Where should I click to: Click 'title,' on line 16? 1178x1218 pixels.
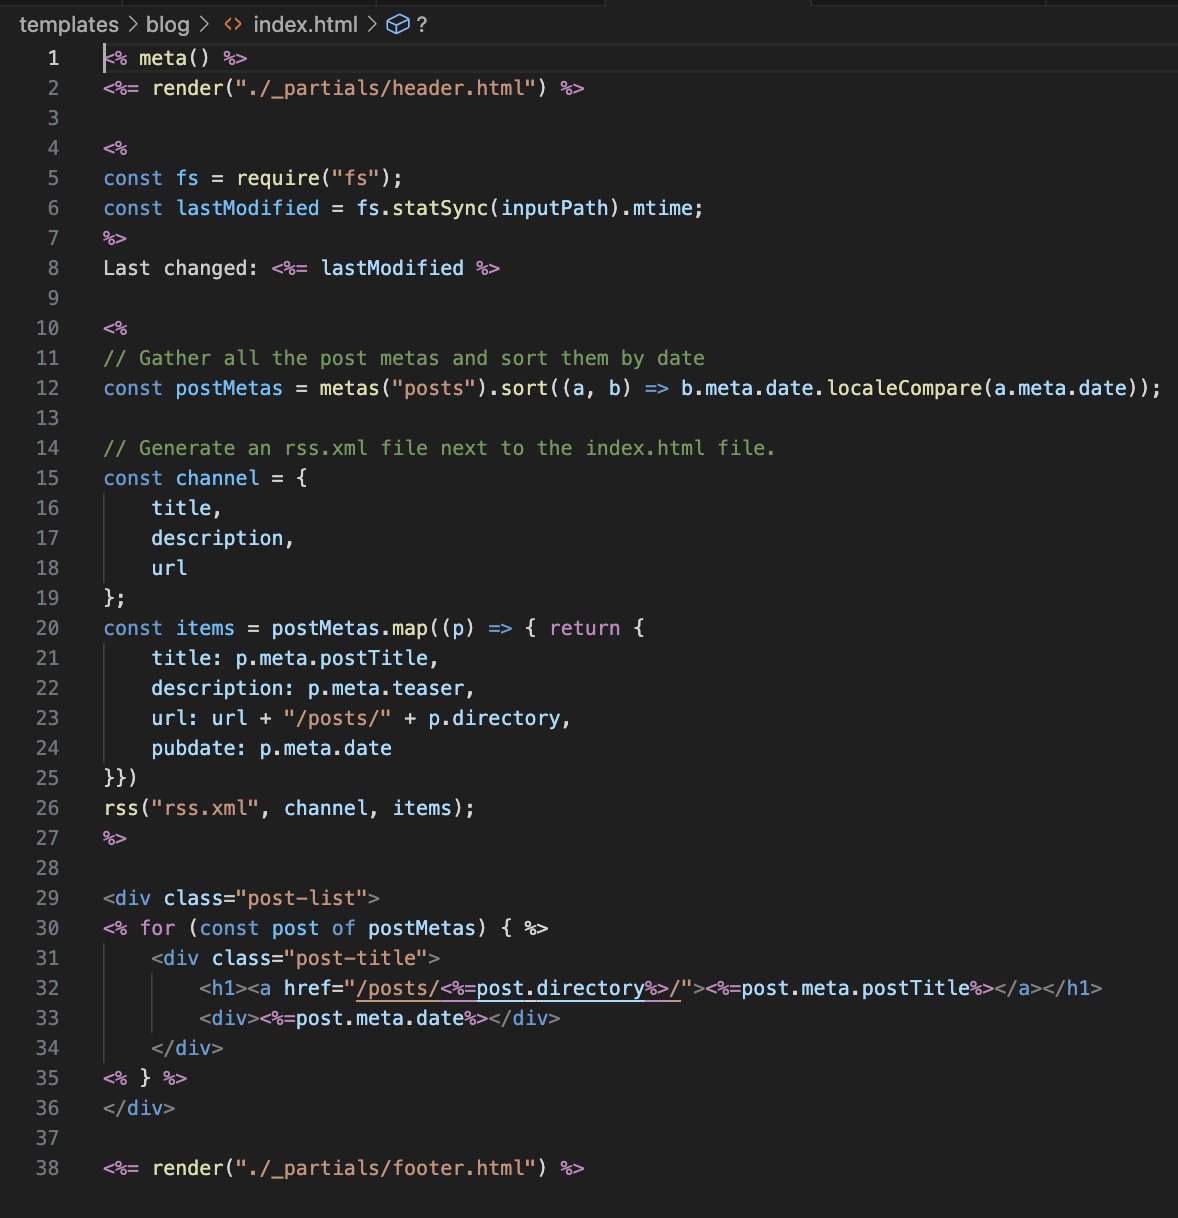click(x=187, y=508)
